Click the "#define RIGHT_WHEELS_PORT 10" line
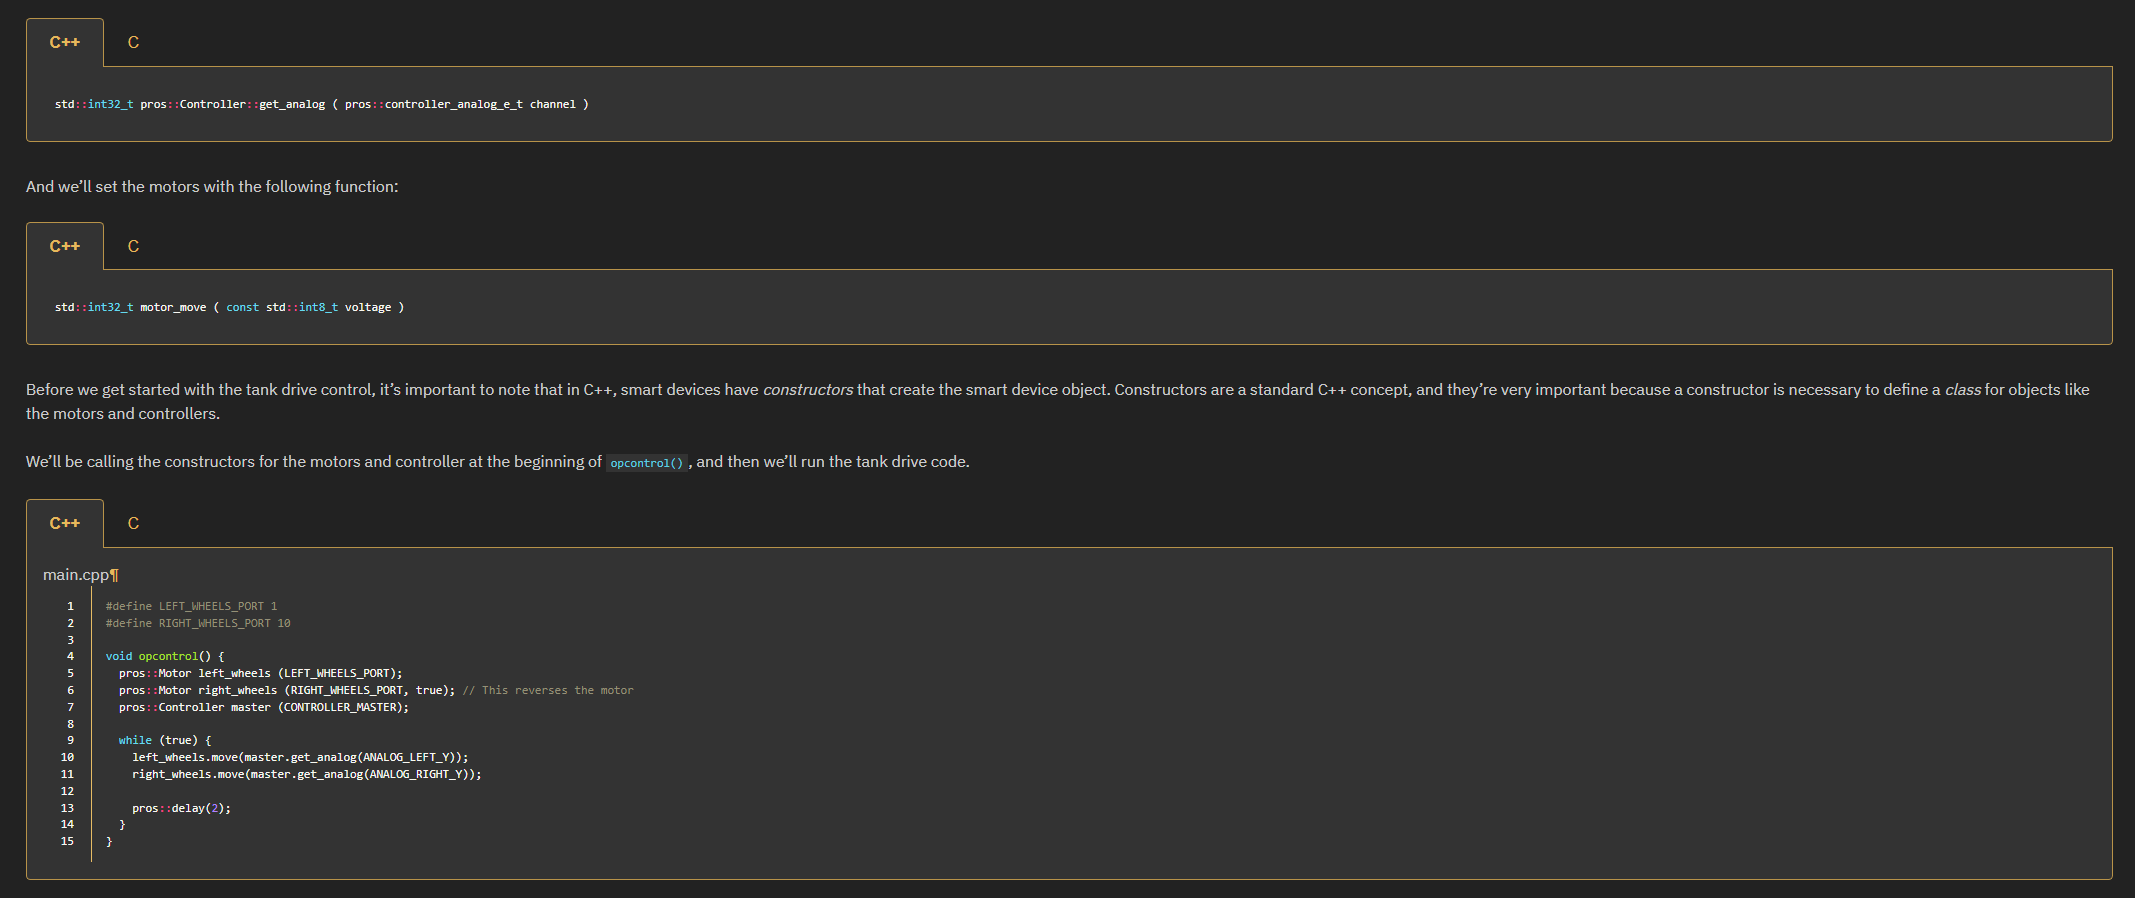 [198, 623]
